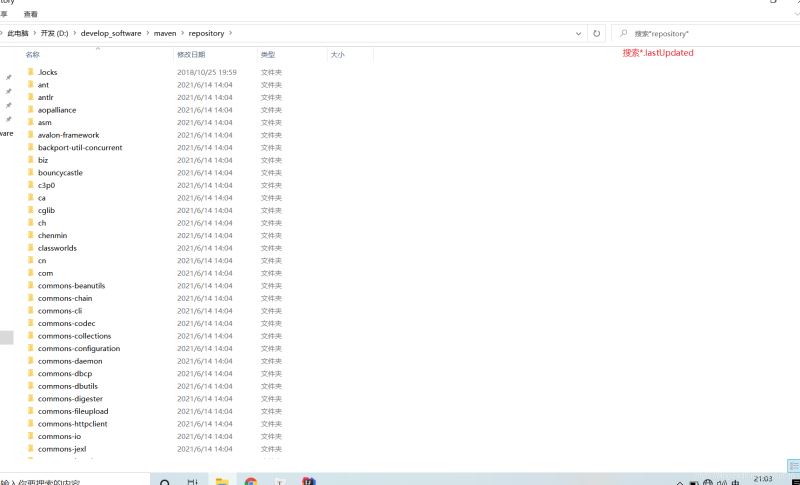This screenshot has height=485, width=800.
Task: Click the pin icon beside the .locks row
Action: click(x=8, y=78)
